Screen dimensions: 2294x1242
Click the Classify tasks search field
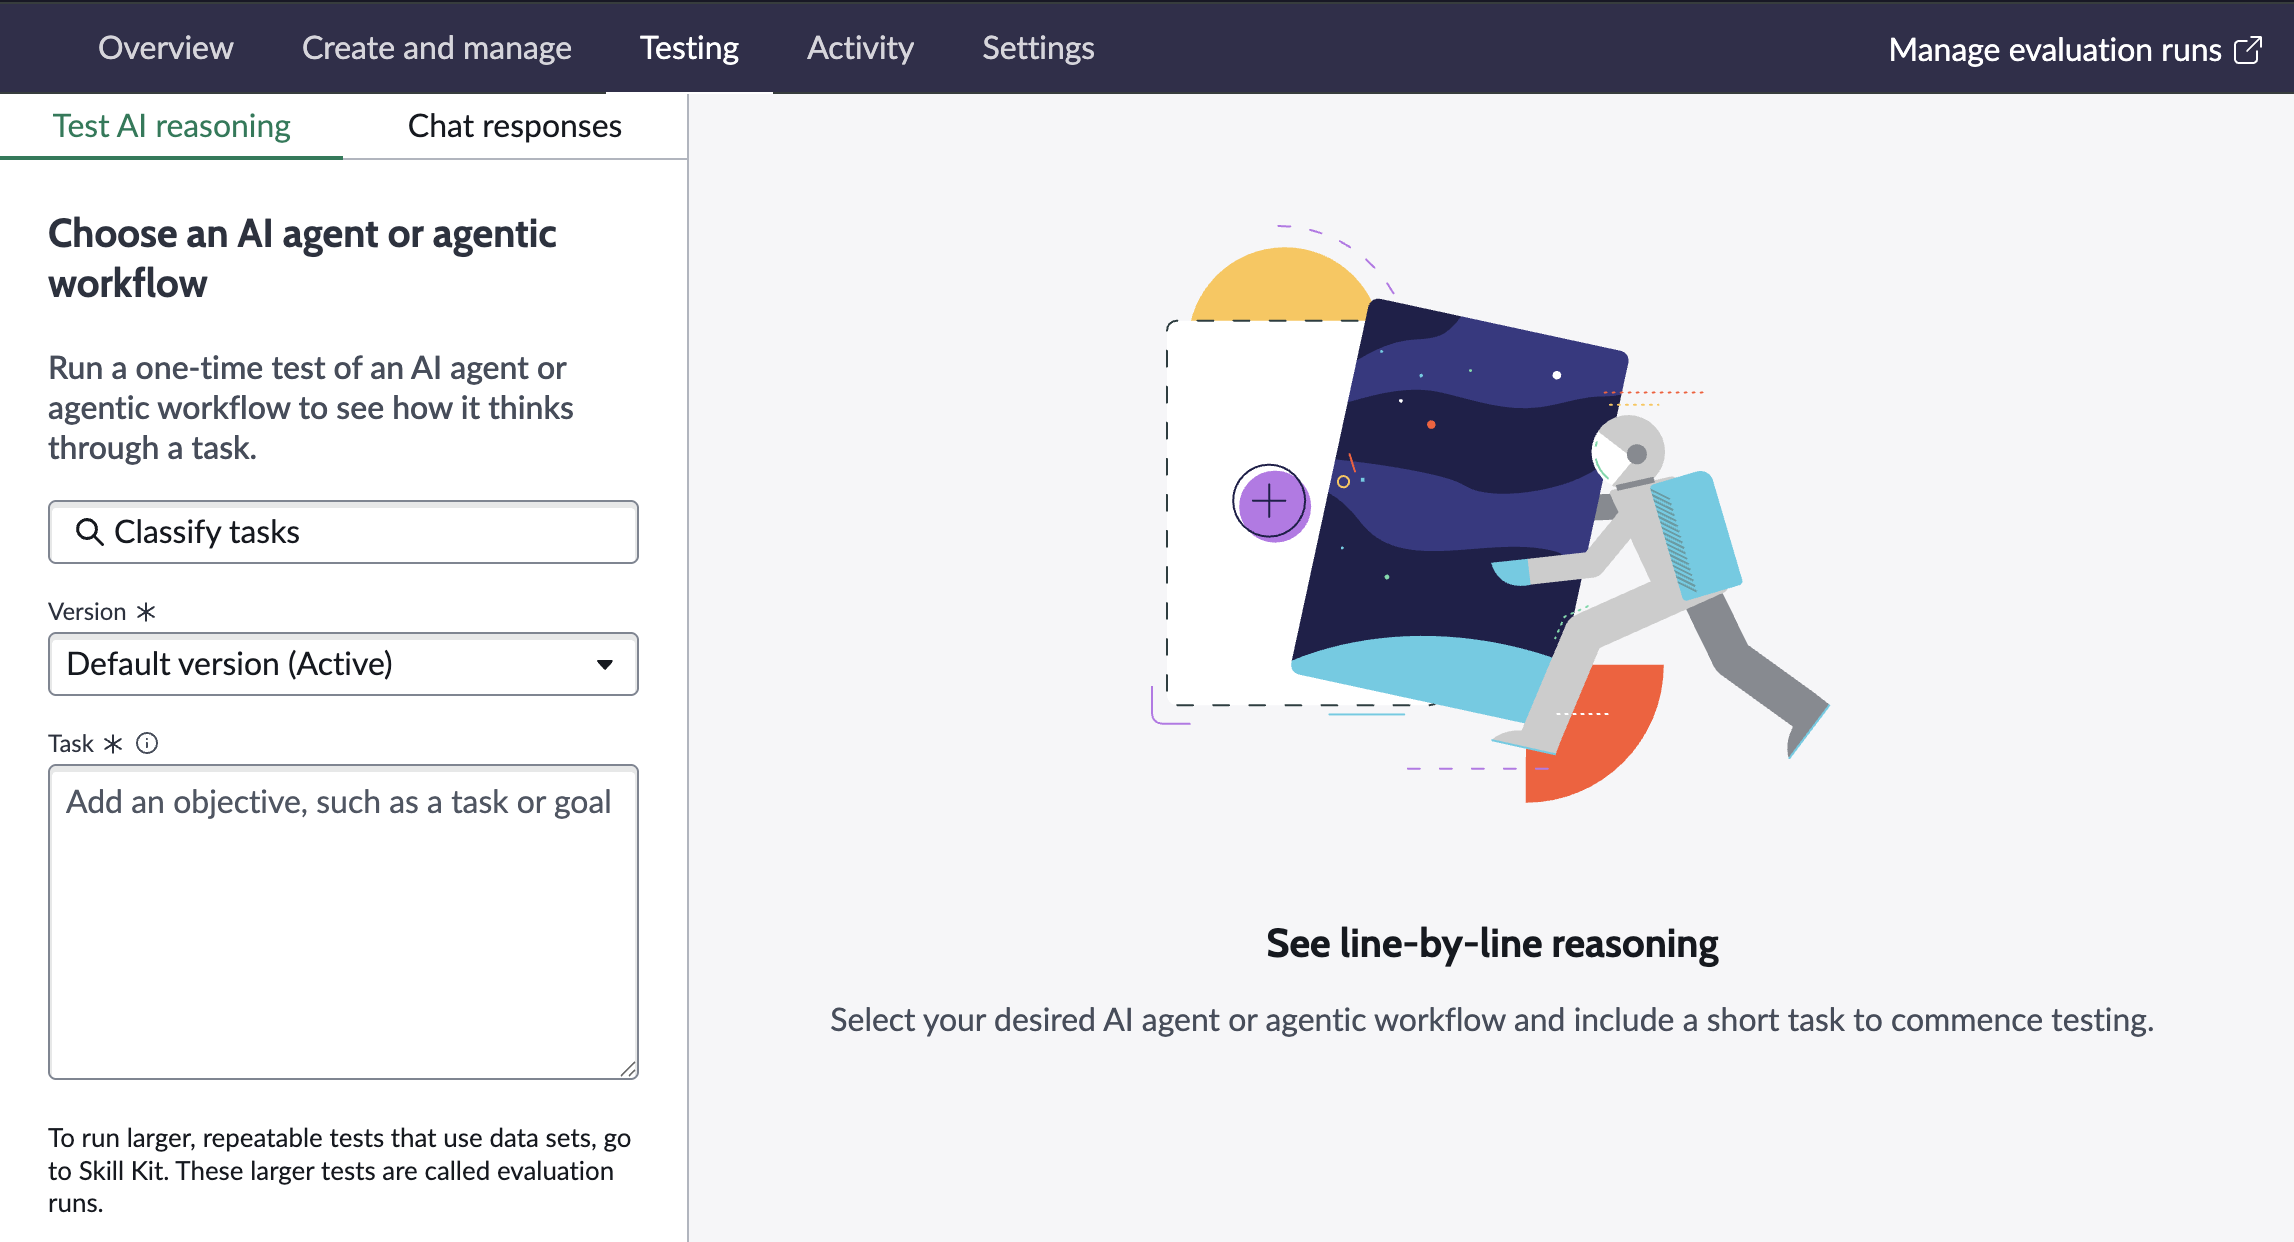[343, 532]
